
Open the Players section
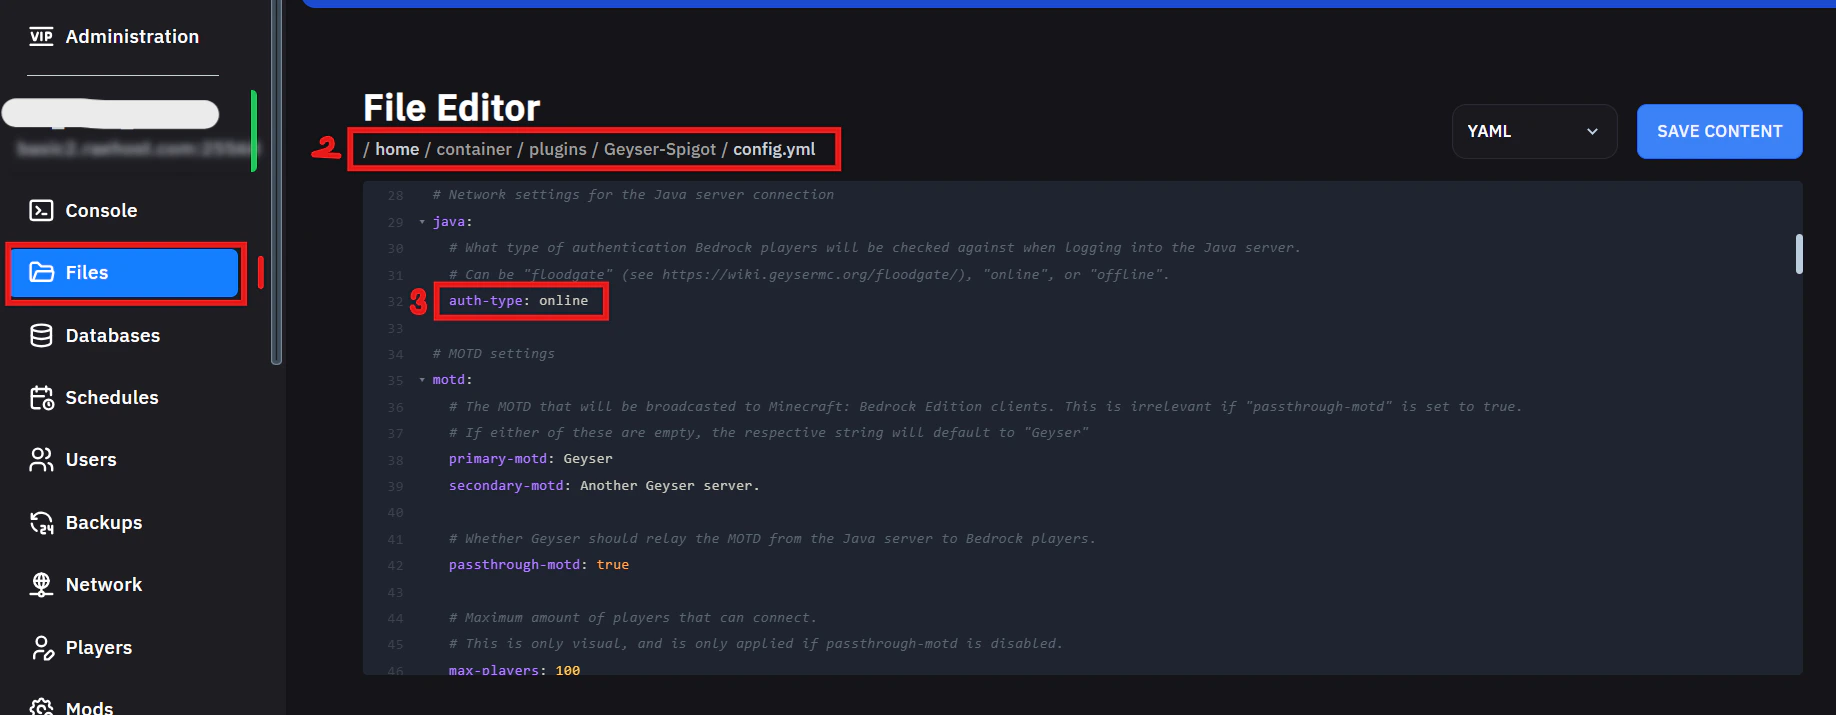point(99,648)
